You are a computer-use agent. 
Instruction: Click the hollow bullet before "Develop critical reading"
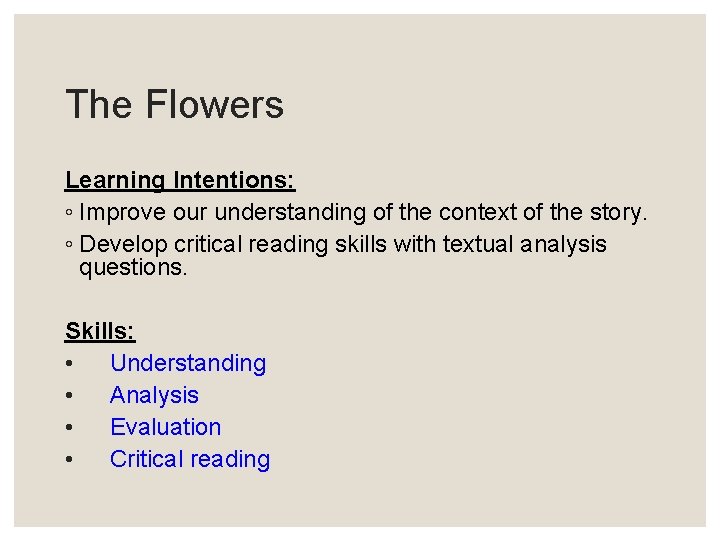[x=69, y=245]
